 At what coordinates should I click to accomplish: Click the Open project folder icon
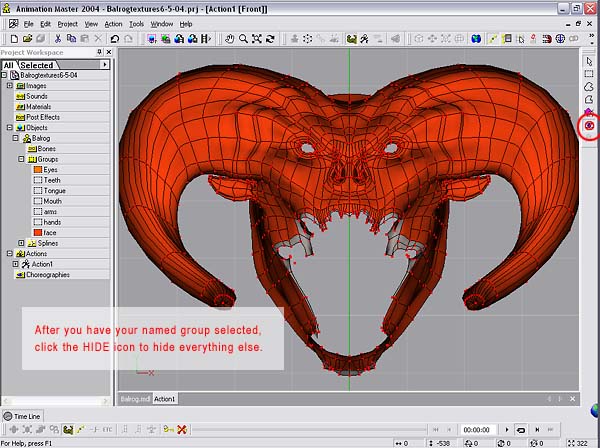click(27, 39)
